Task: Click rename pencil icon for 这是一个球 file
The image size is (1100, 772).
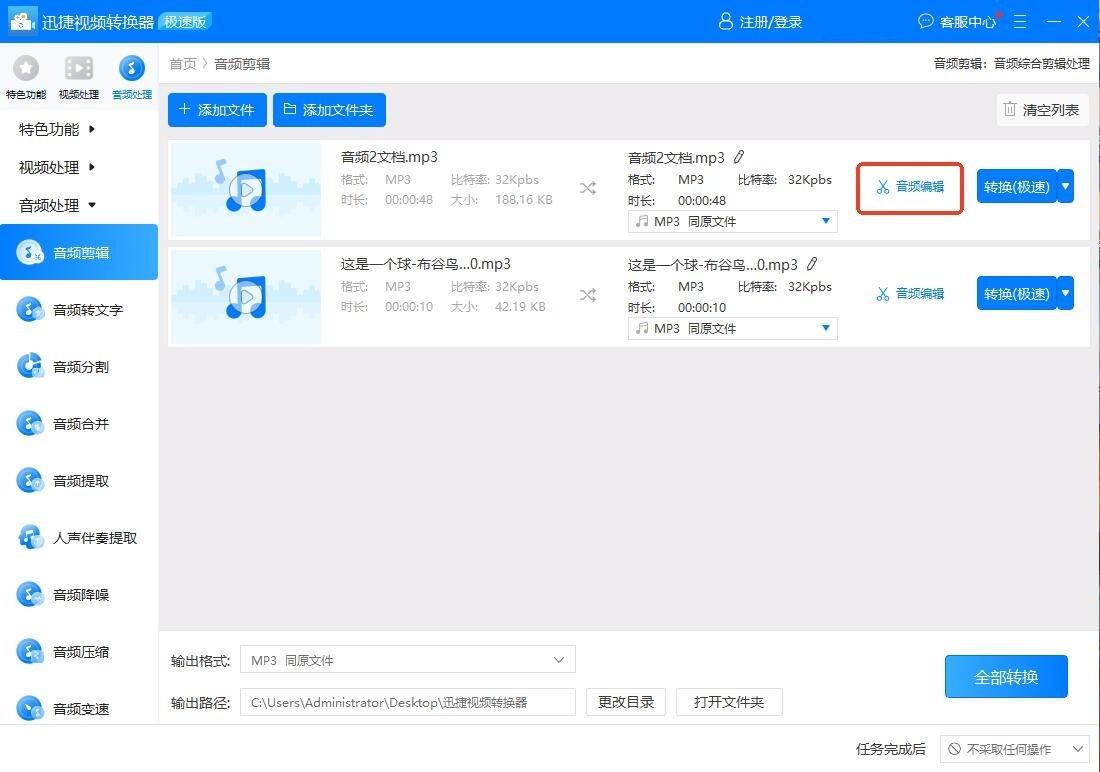Action: tap(812, 264)
